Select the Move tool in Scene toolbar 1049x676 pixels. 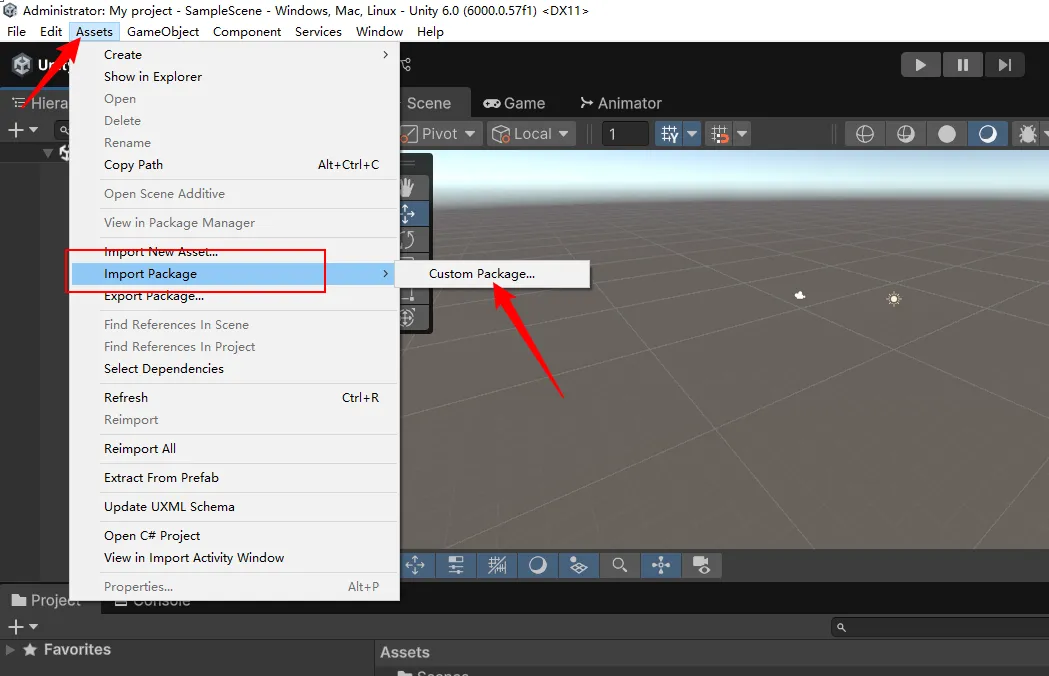(x=407, y=213)
